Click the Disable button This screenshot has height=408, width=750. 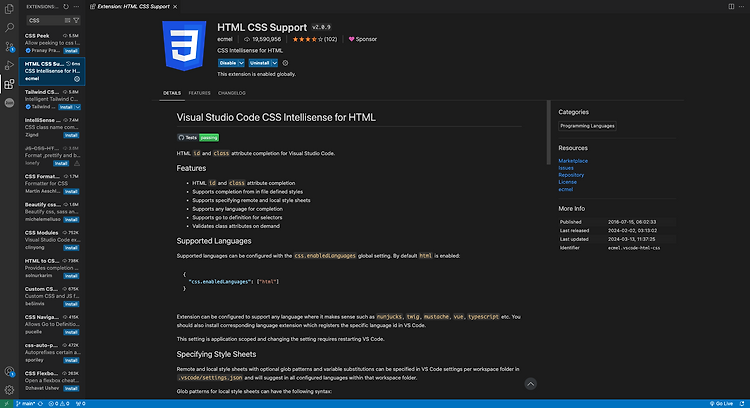228,63
